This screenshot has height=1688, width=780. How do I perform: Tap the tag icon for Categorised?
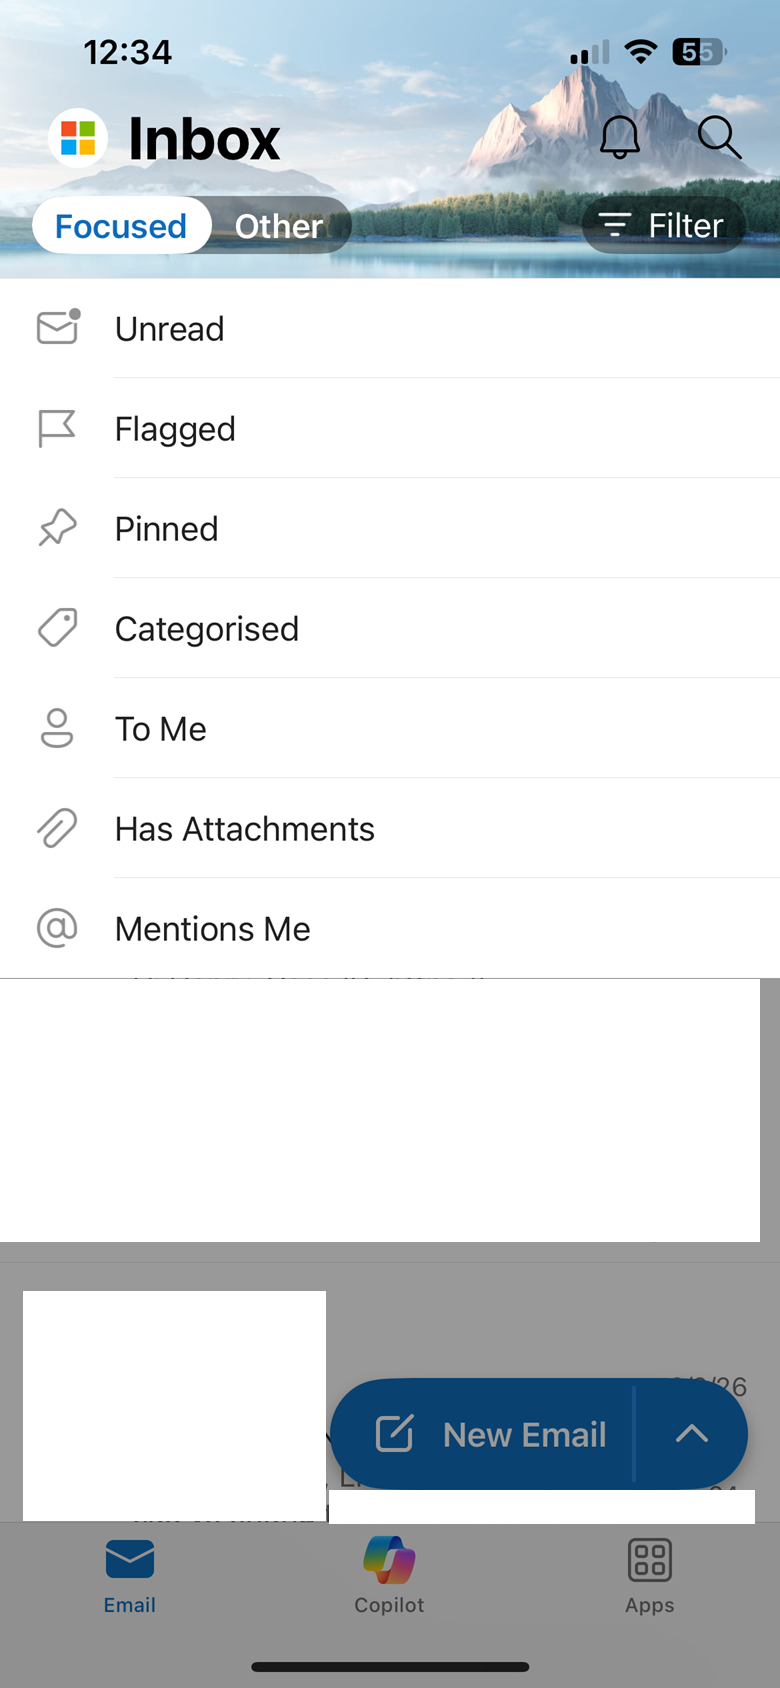tap(57, 628)
